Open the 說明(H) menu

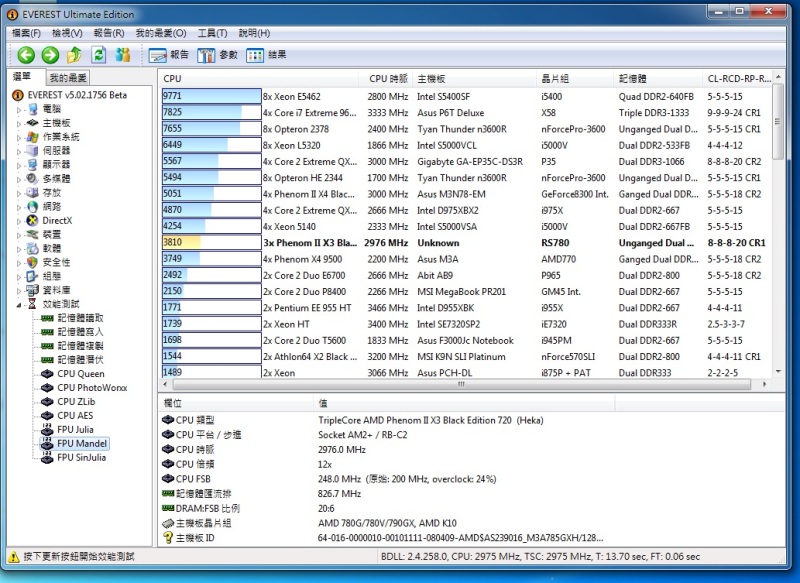pyautogui.click(x=254, y=33)
